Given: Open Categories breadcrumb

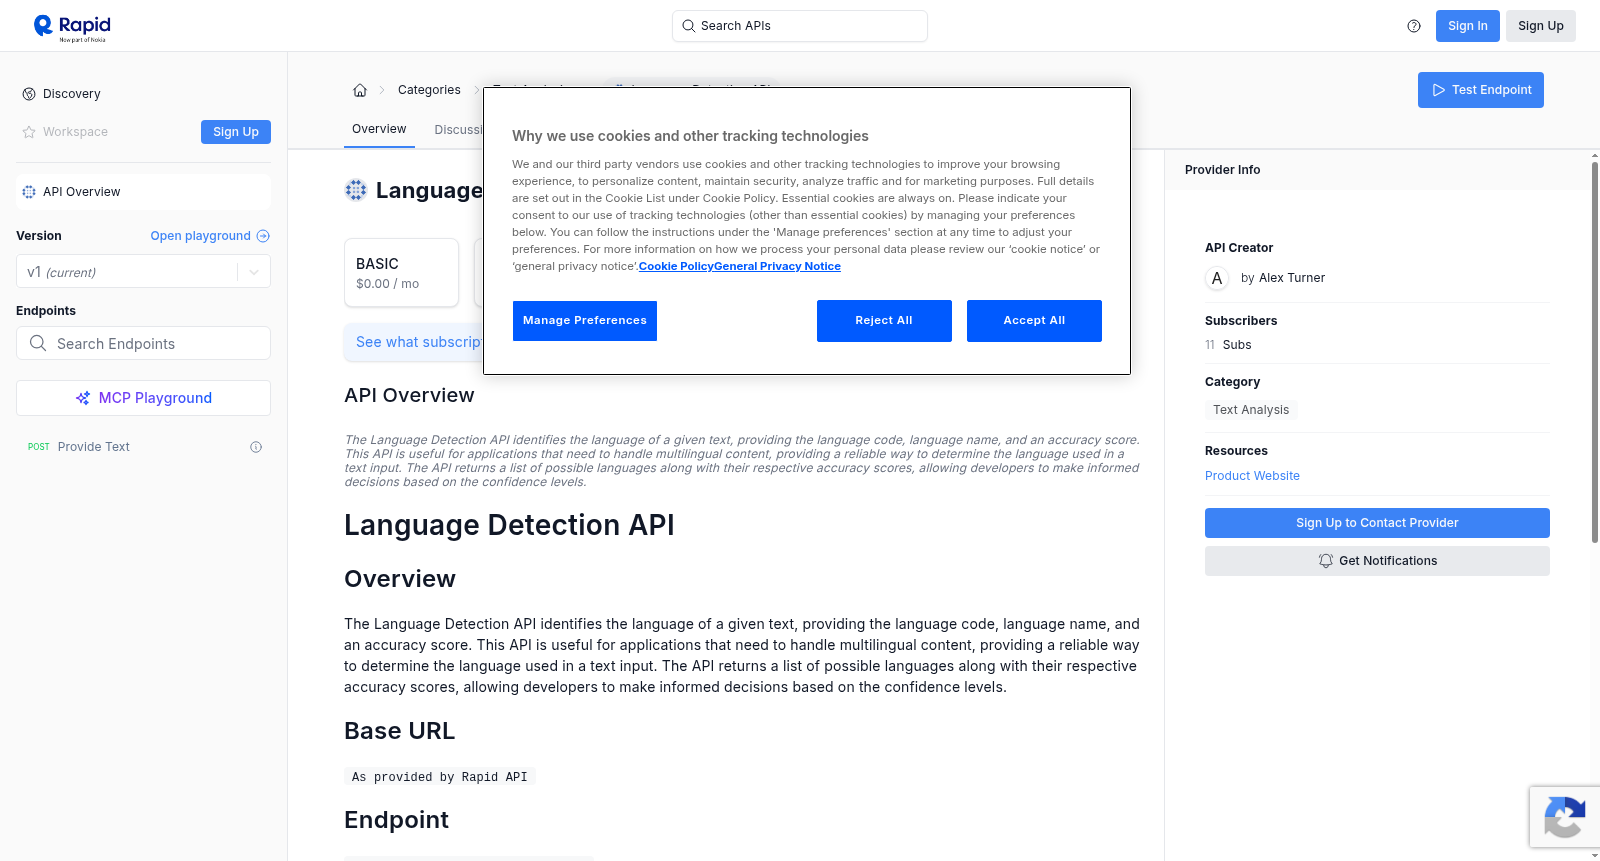Looking at the screenshot, I should tap(429, 90).
